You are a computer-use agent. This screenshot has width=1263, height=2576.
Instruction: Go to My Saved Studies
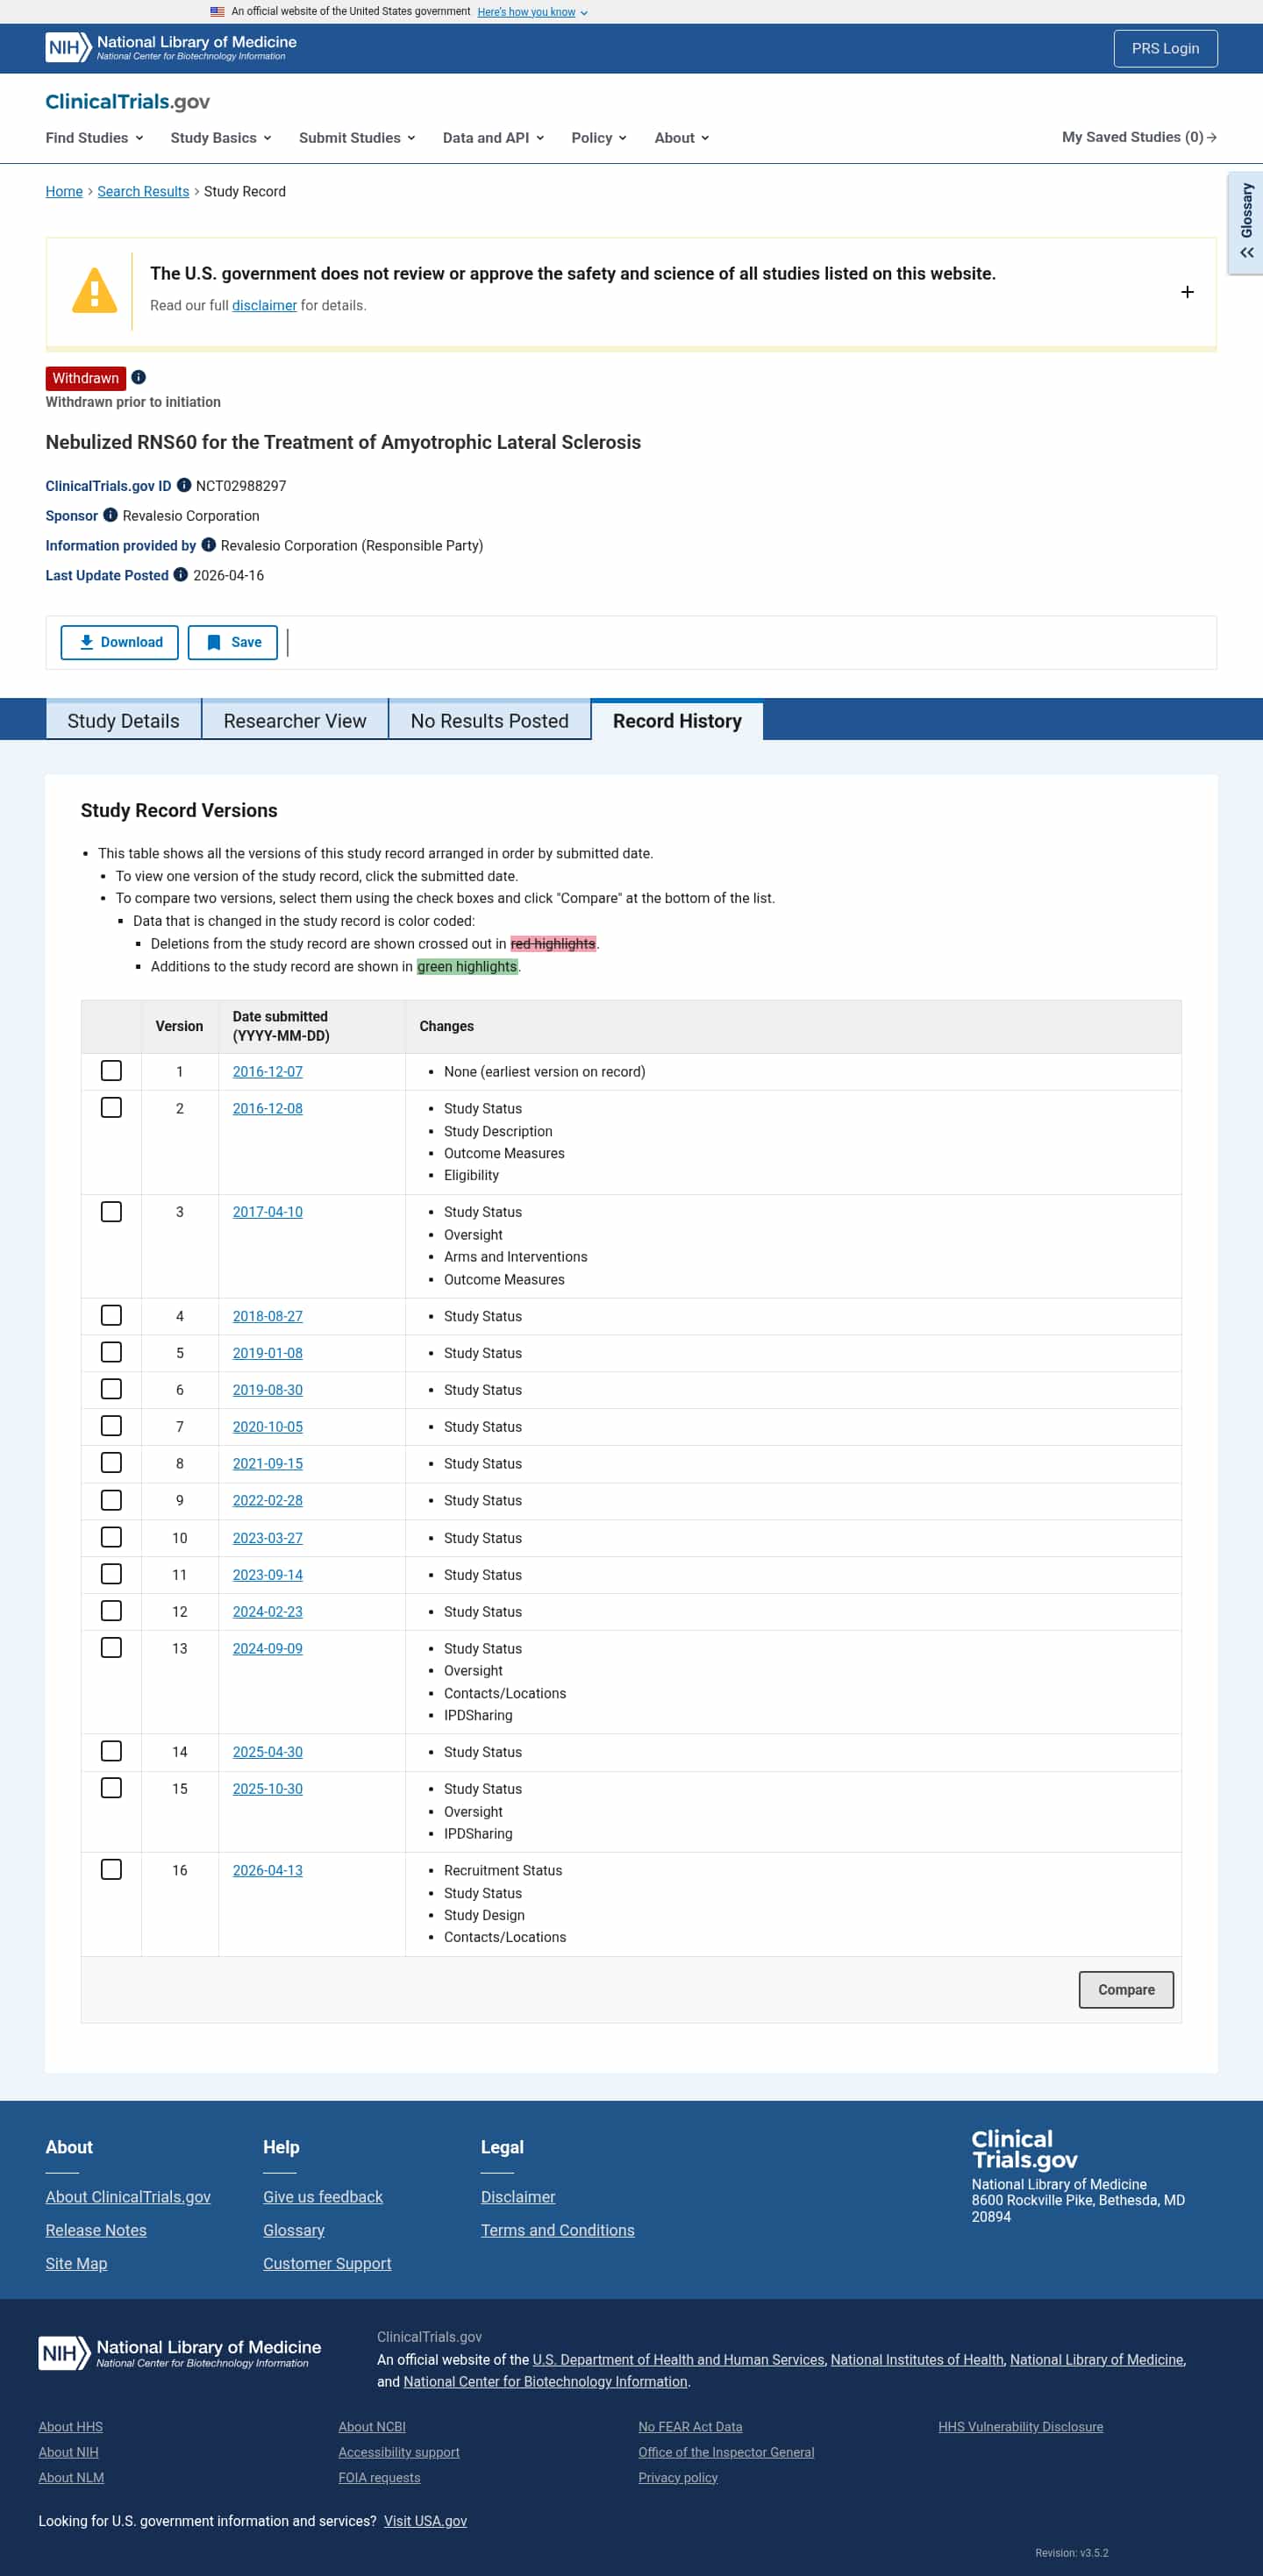(1138, 137)
